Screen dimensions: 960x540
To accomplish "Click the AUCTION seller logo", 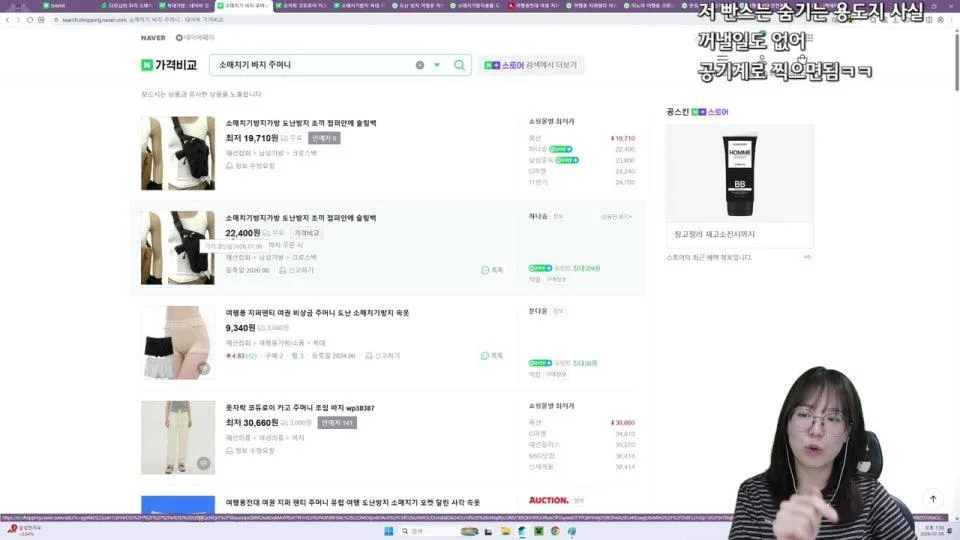I will 549,500.
